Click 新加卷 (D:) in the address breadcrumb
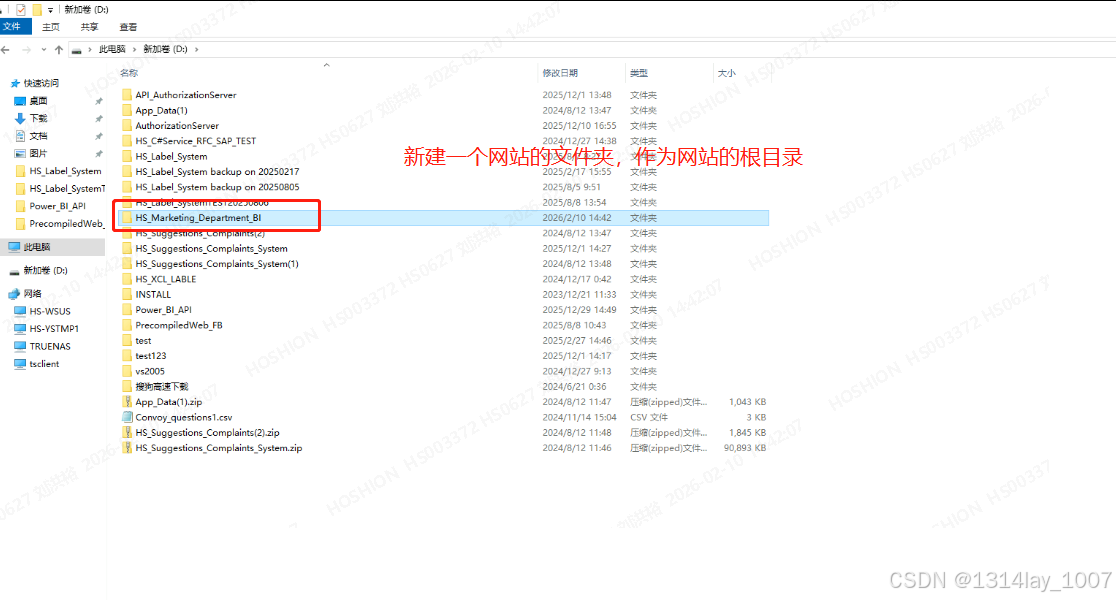Viewport: 1116px width, 600px height. (165, 49)
